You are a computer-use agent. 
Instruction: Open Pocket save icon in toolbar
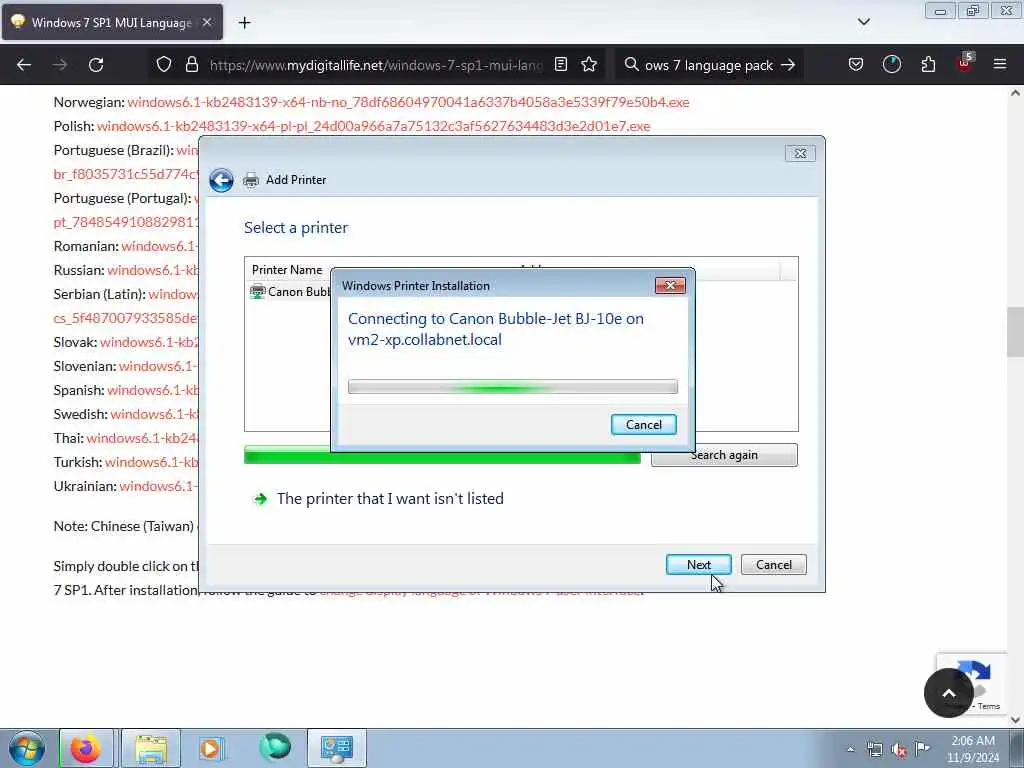[x=856, y=65]
